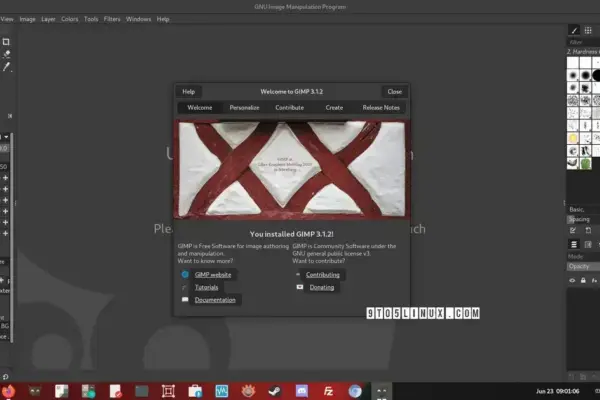Viewport: 600px width, 400px height.
Task: Open the View menu
Action: pyautogui.click(x=7, y=19)
